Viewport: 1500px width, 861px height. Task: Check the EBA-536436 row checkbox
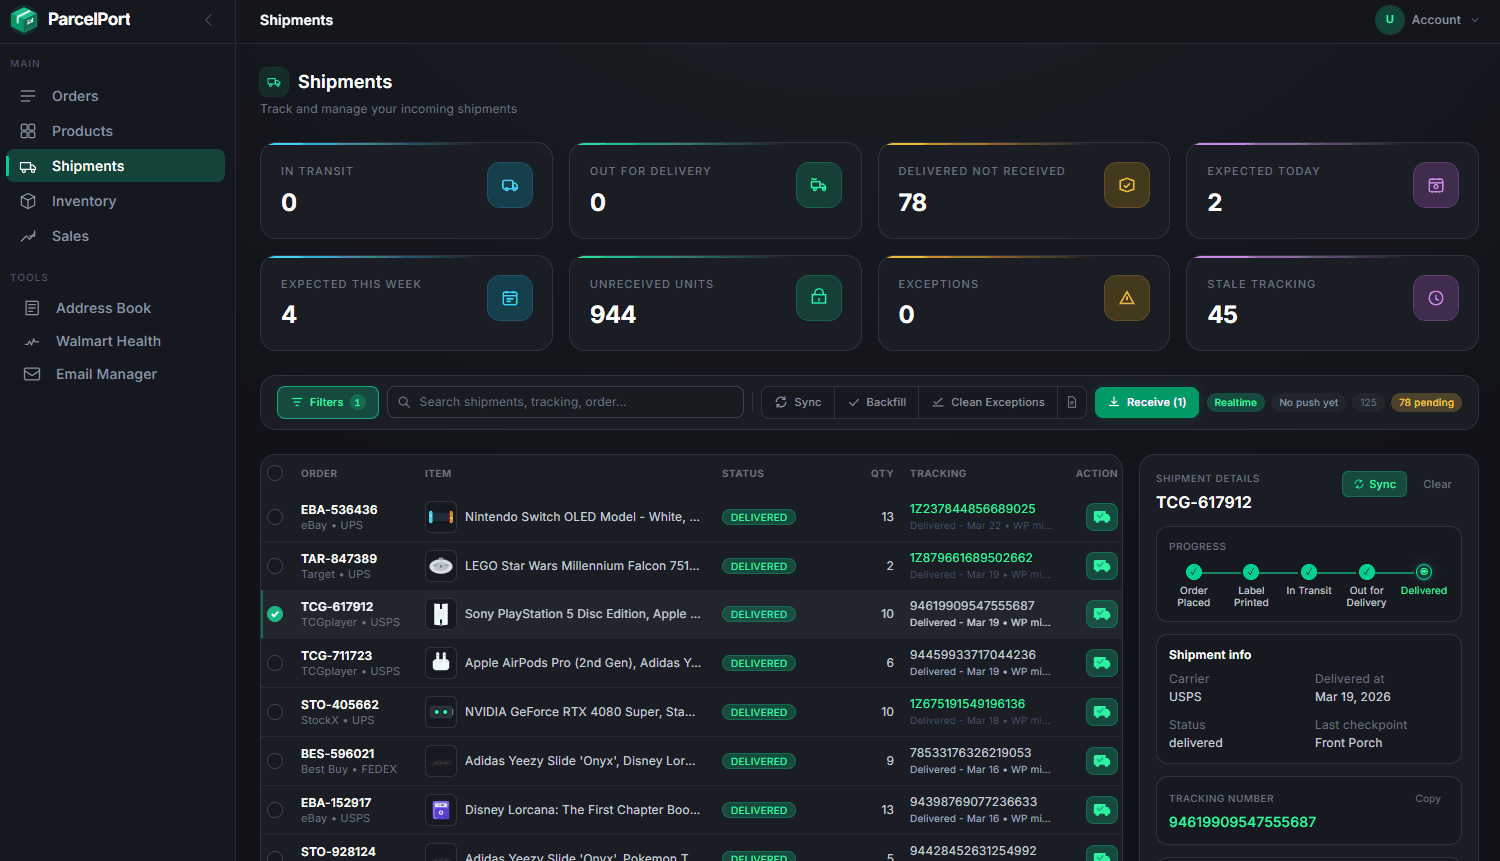(x=275, y=517)
